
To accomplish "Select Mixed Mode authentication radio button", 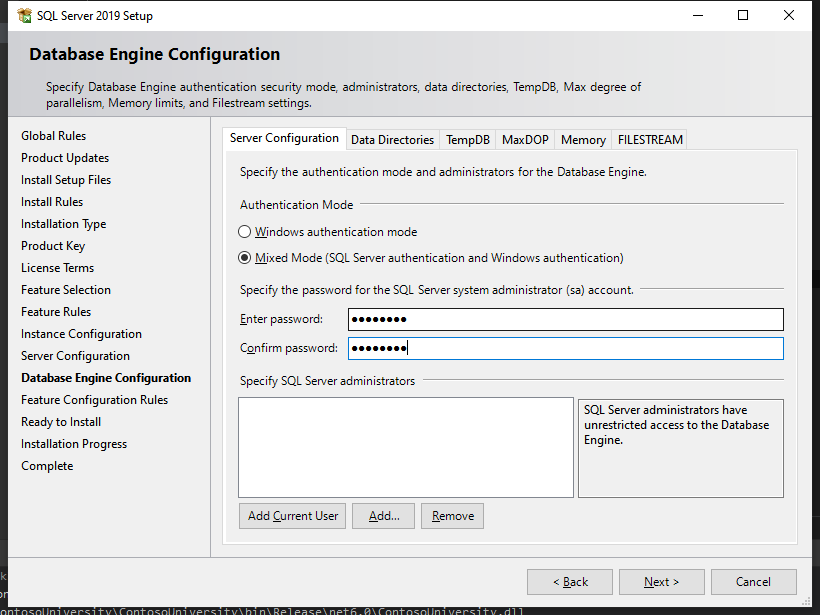I will coord(245,258).
